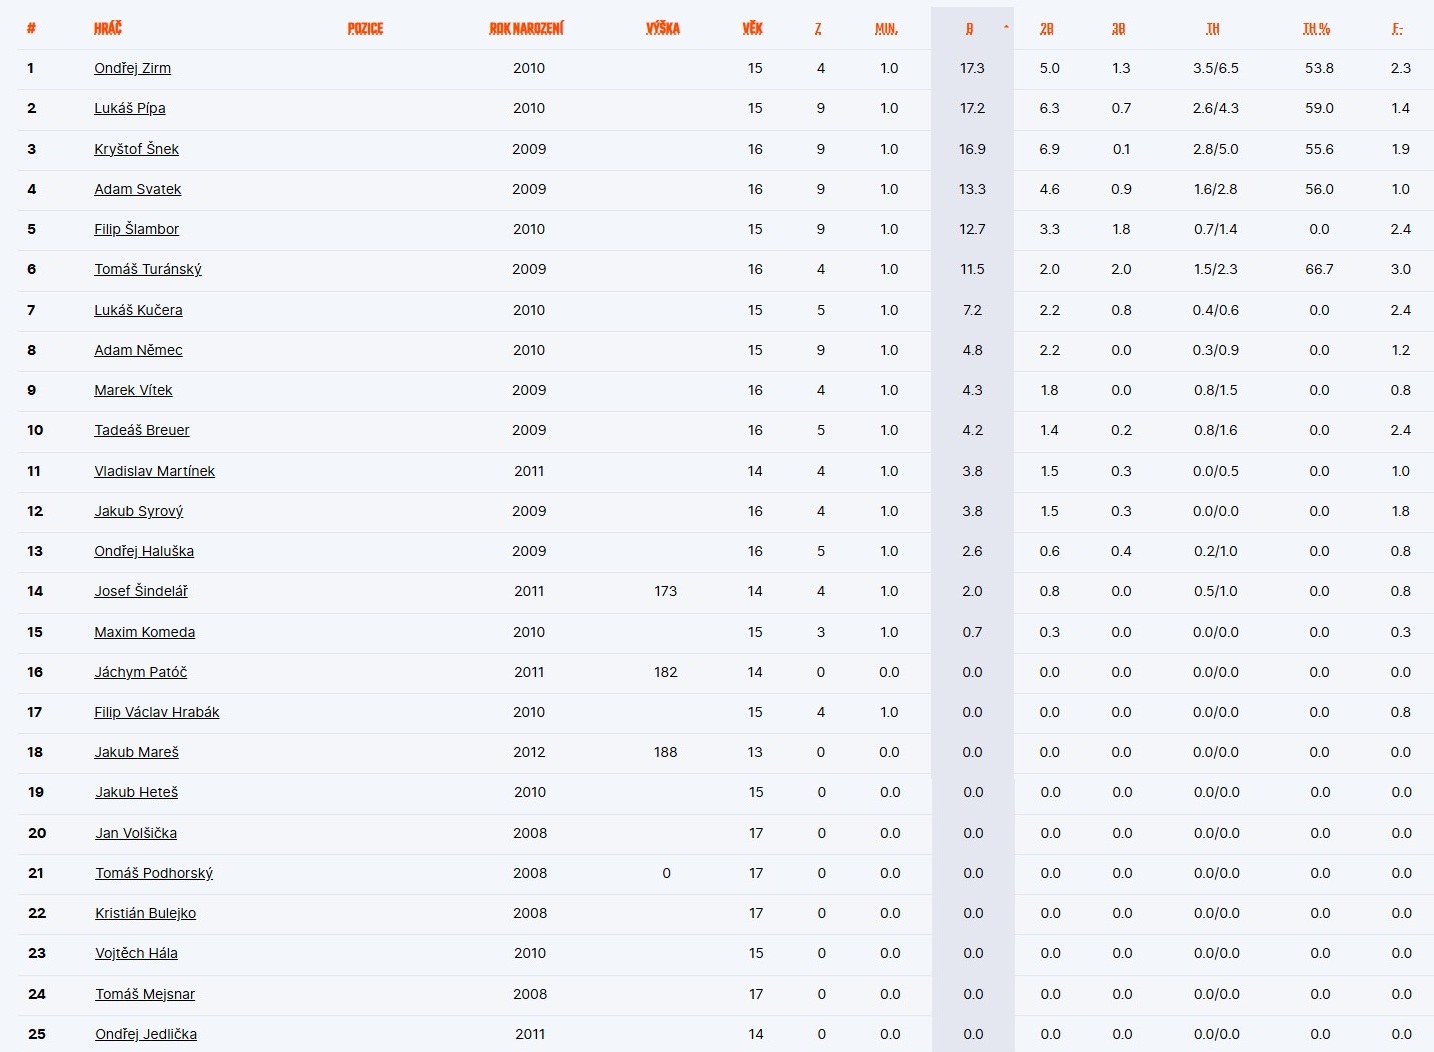This screenshot has width=1434, height=1052.
Task: Sort by VÝŠKA column header
Action: [663, 29]
